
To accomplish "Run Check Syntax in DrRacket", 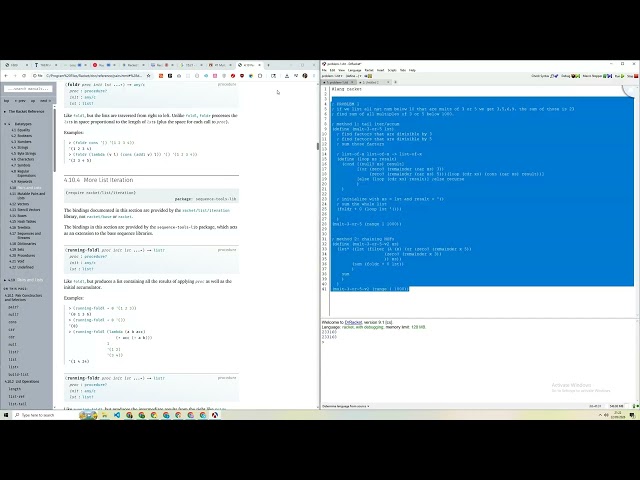I will pos(544,76).
